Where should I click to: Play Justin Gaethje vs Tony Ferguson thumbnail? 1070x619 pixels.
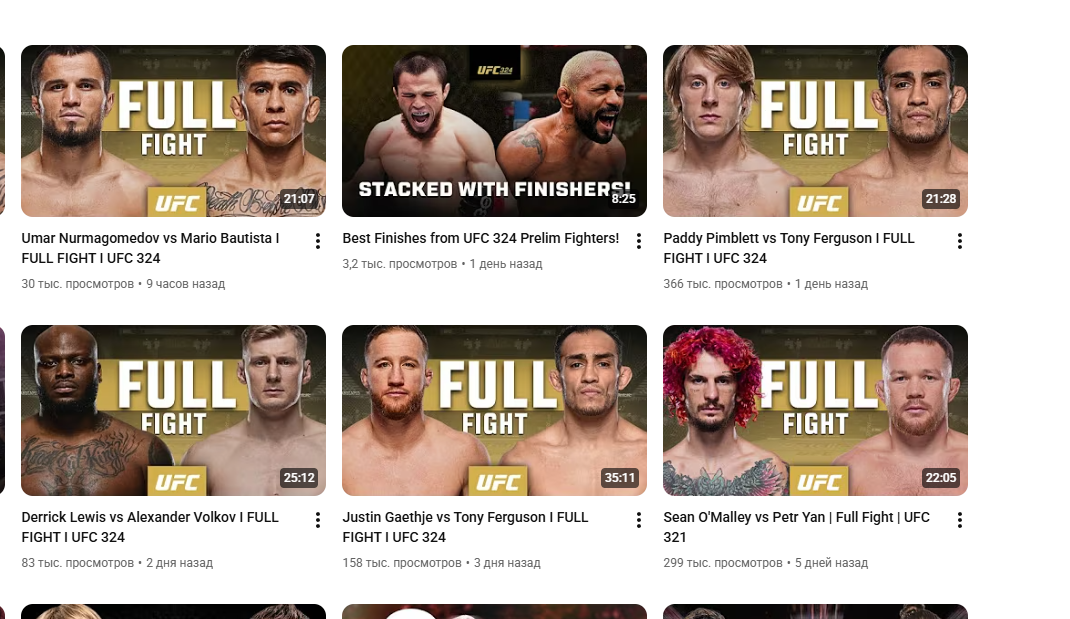click(x=494, y=410)
